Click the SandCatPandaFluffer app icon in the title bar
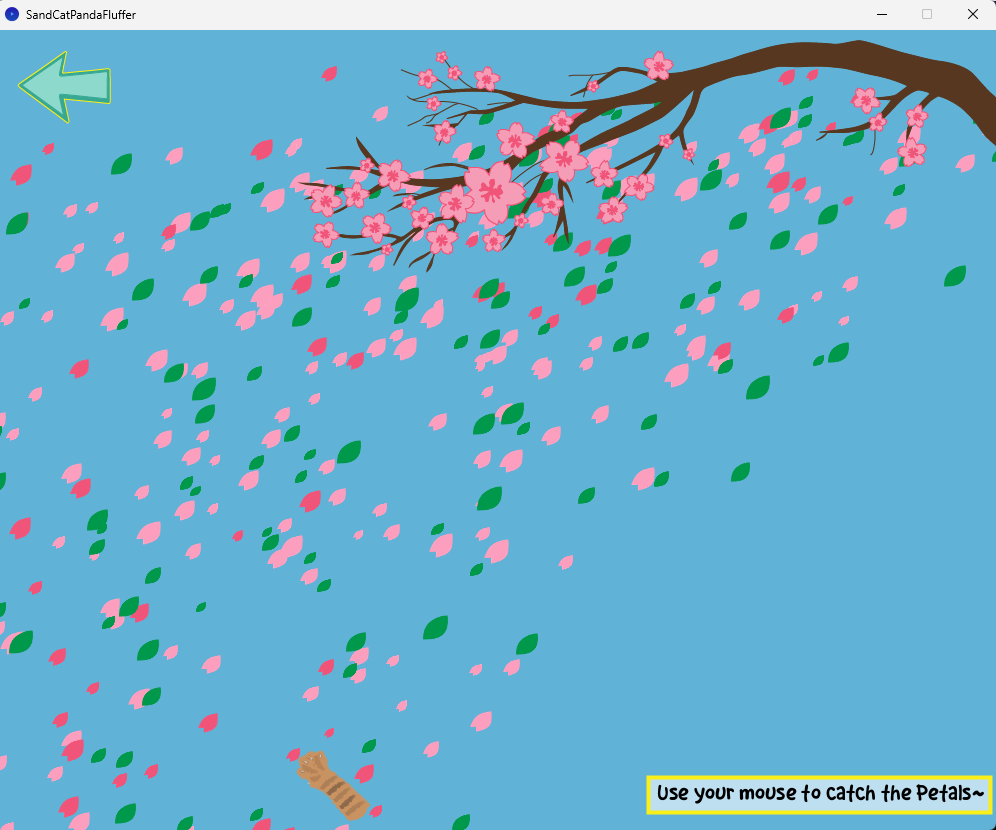 pos(11,14)
